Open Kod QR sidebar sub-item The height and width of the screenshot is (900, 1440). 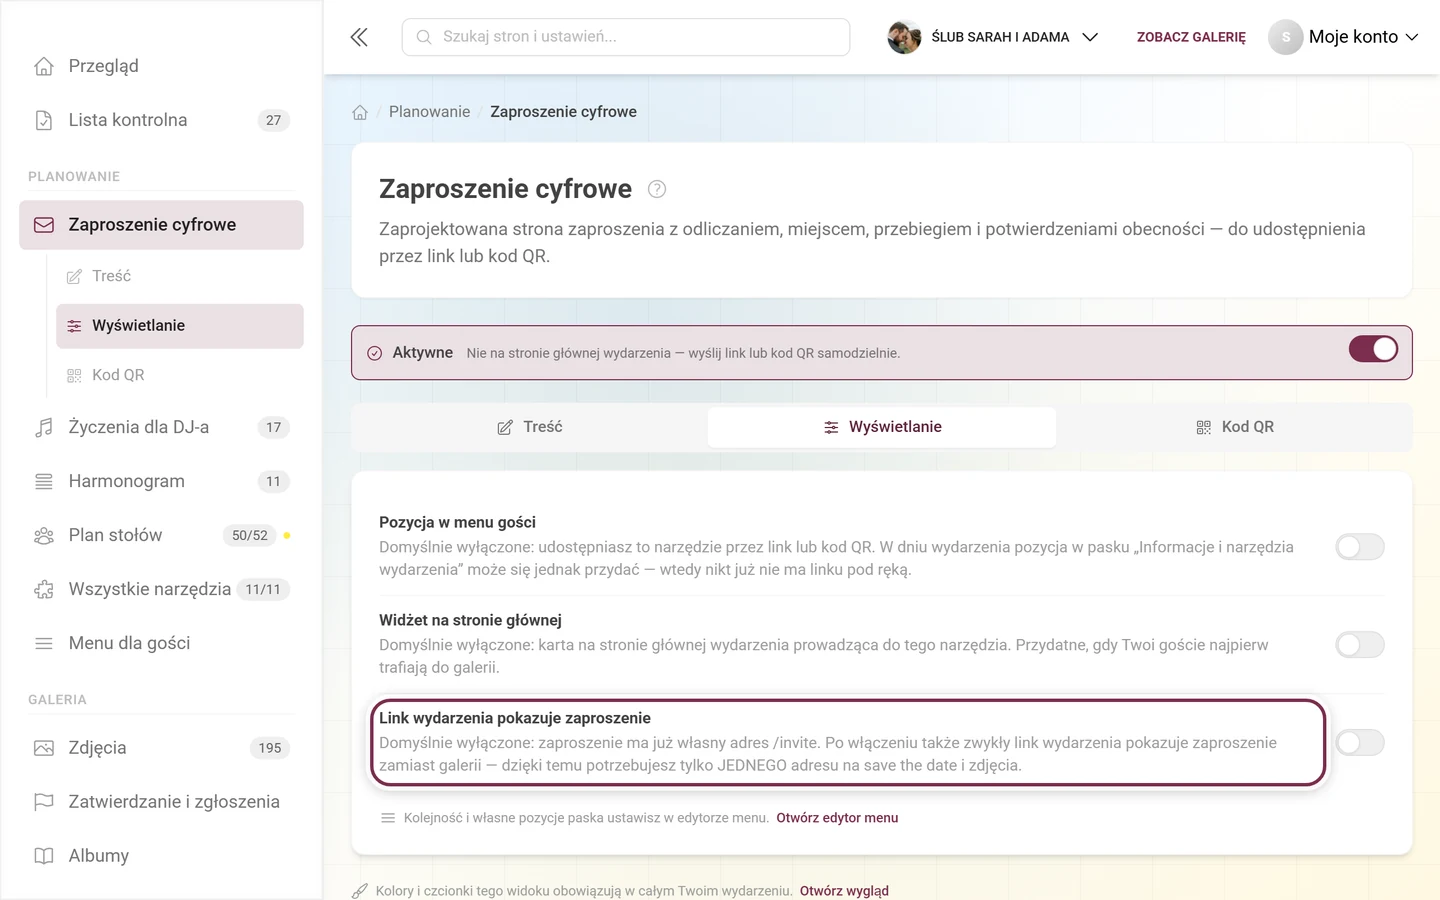click(180, 375)
